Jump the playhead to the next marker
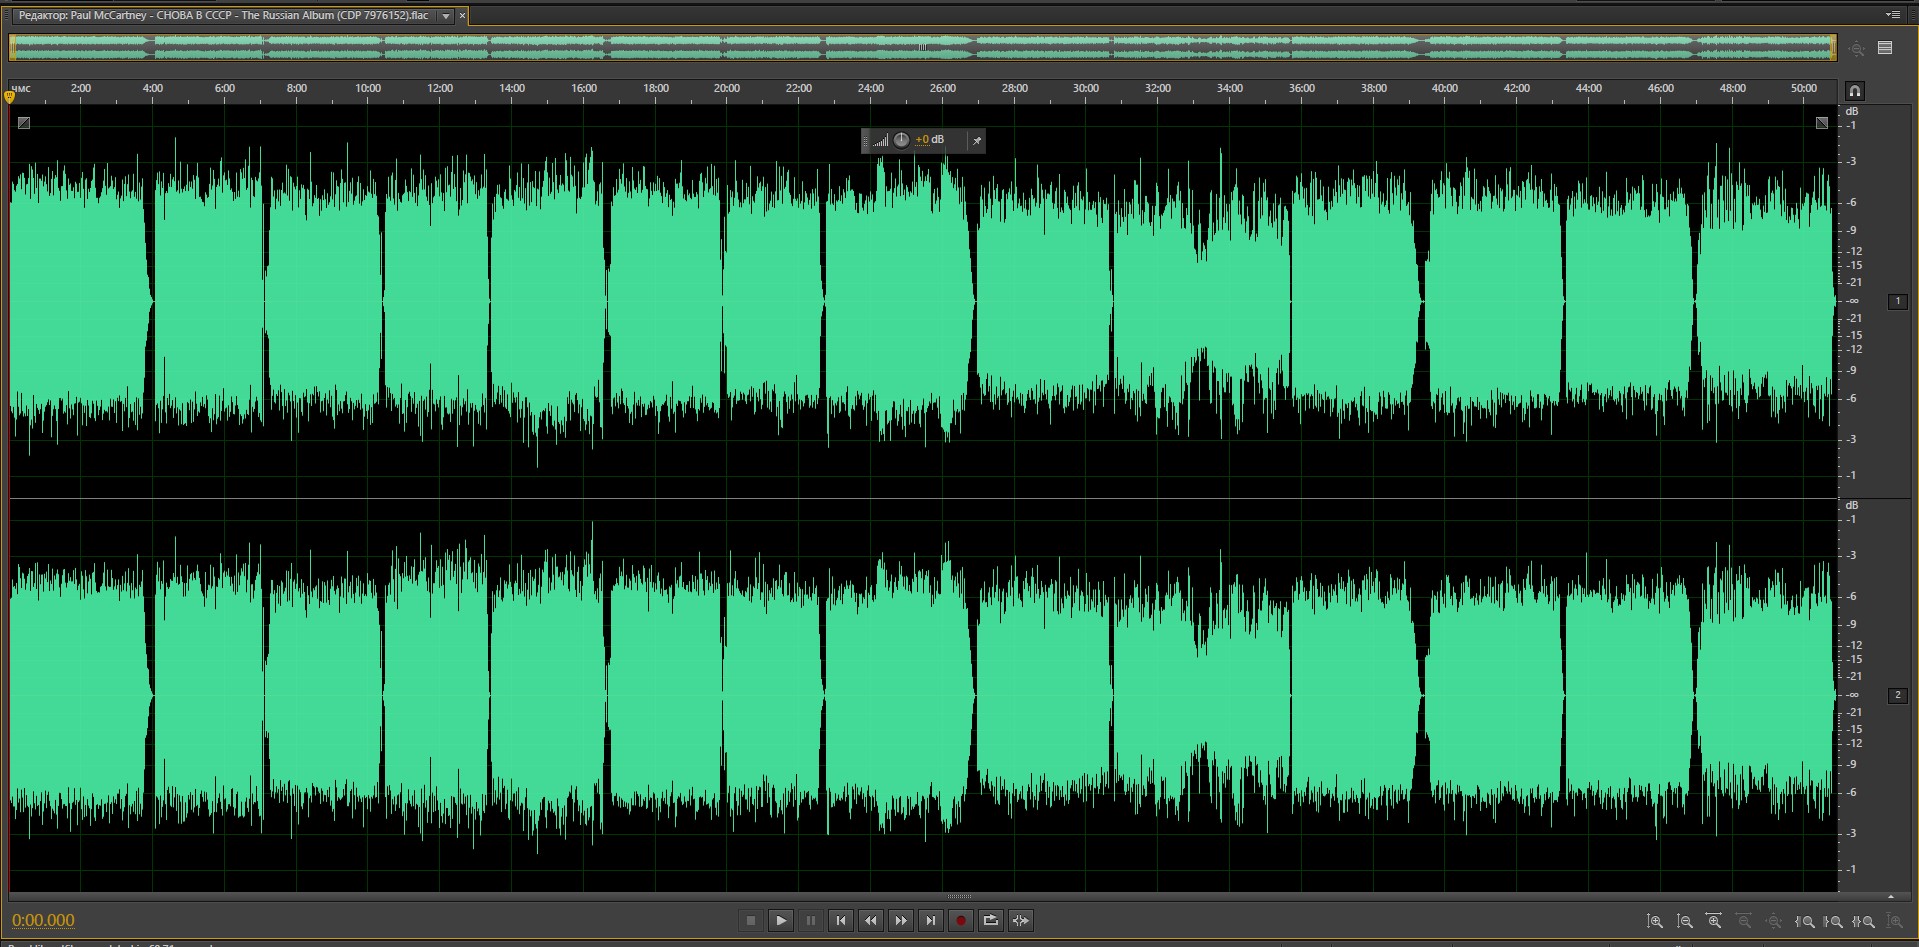This screenshot has height=947, width=1919. pyautogui.click(x=931, y=921)
